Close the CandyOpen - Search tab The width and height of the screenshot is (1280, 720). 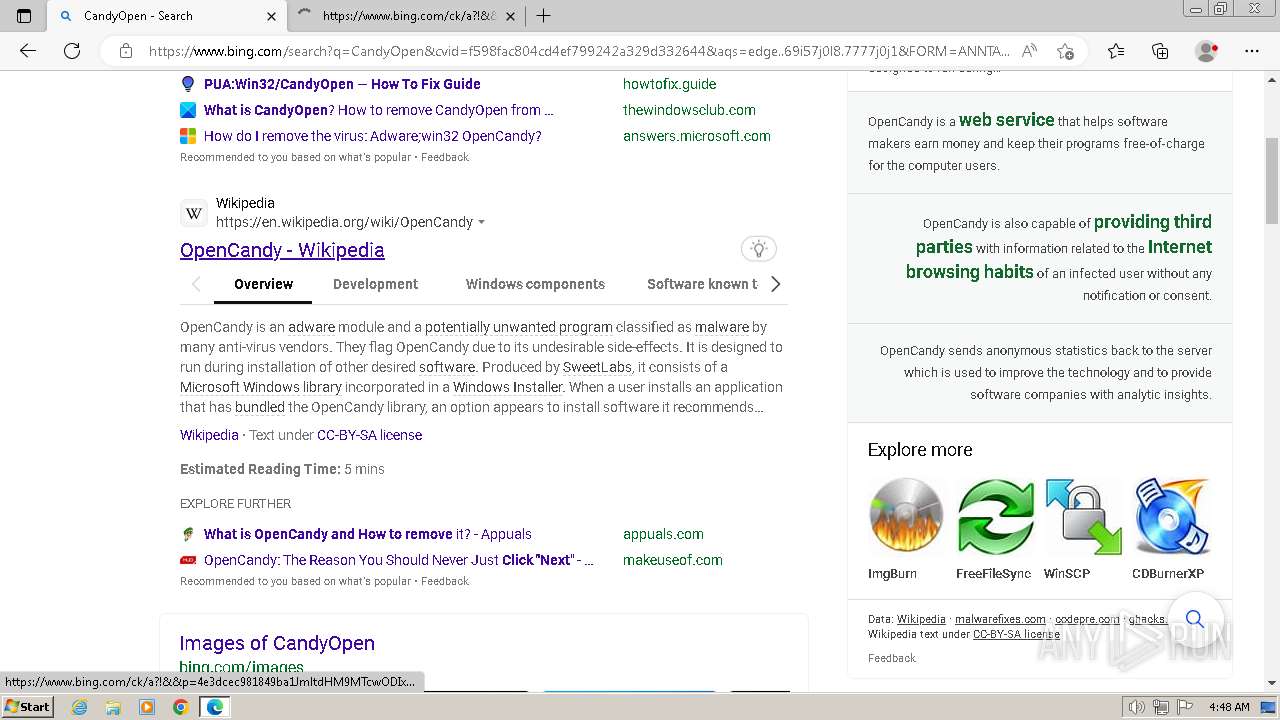271,16
